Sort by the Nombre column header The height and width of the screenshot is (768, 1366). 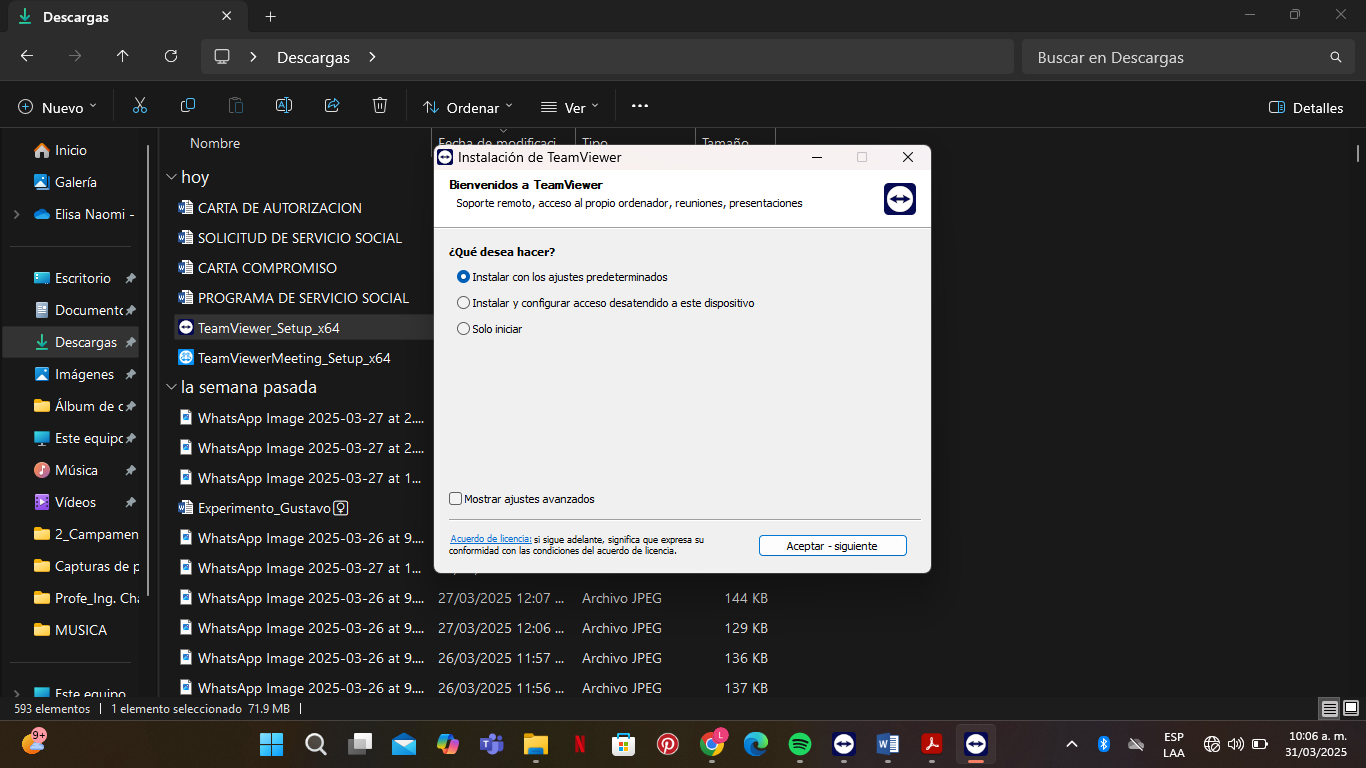pyautogui.click(x=215, y=143)
